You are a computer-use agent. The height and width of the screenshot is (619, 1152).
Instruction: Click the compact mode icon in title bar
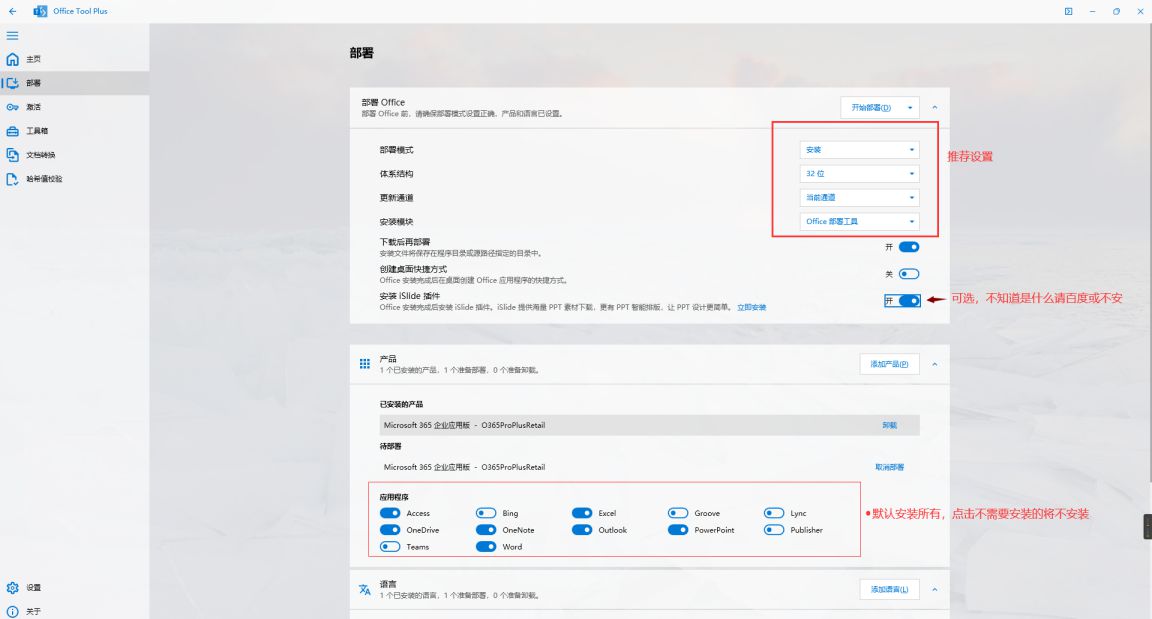pyautogui.click(x=1068, y=11)
